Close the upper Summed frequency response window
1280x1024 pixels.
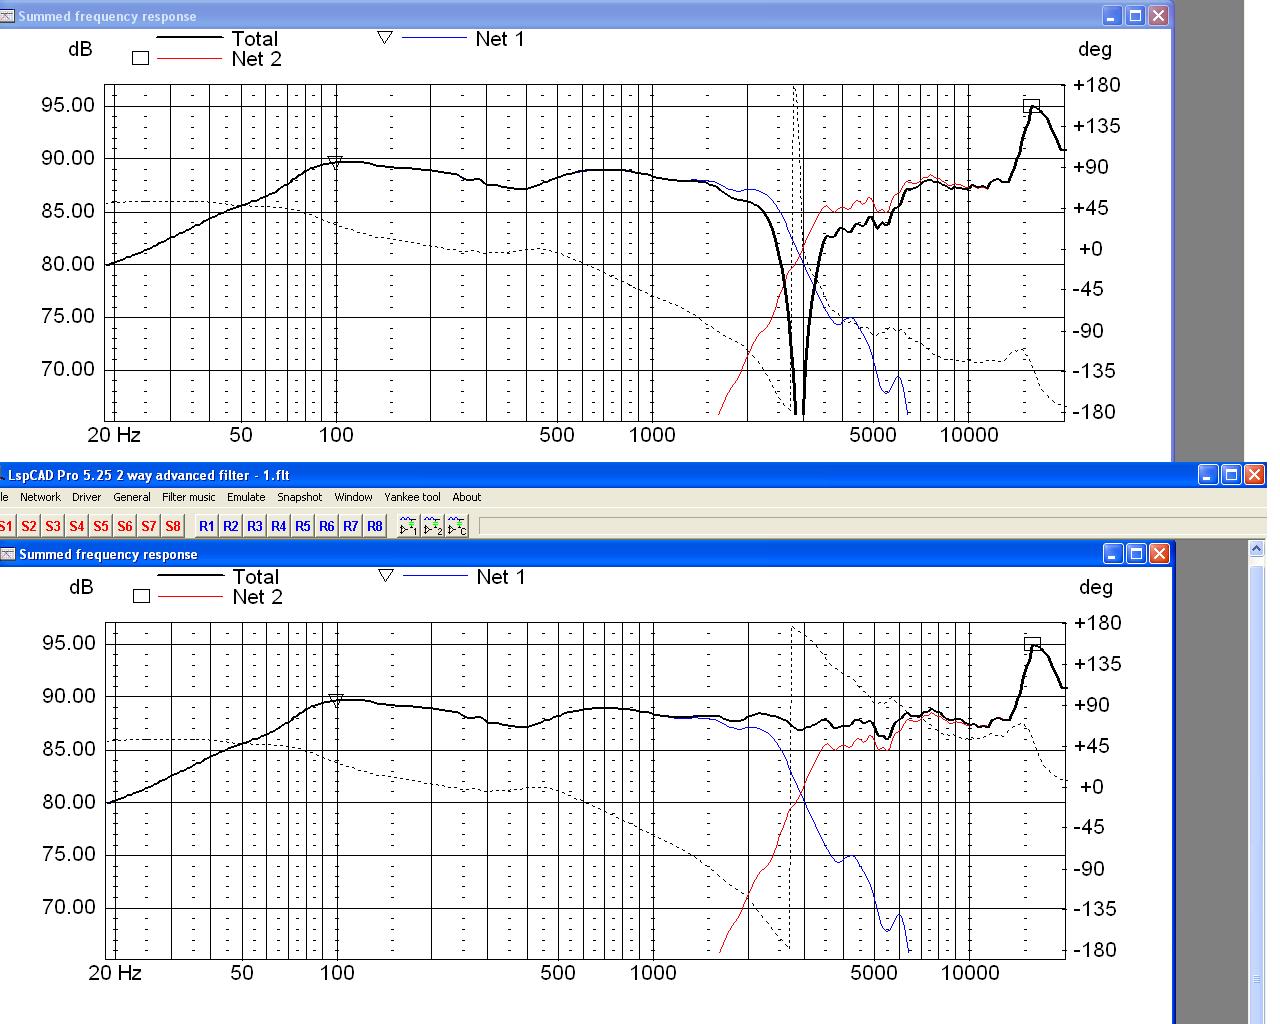pyautogui.click(x=1159, y=15)
